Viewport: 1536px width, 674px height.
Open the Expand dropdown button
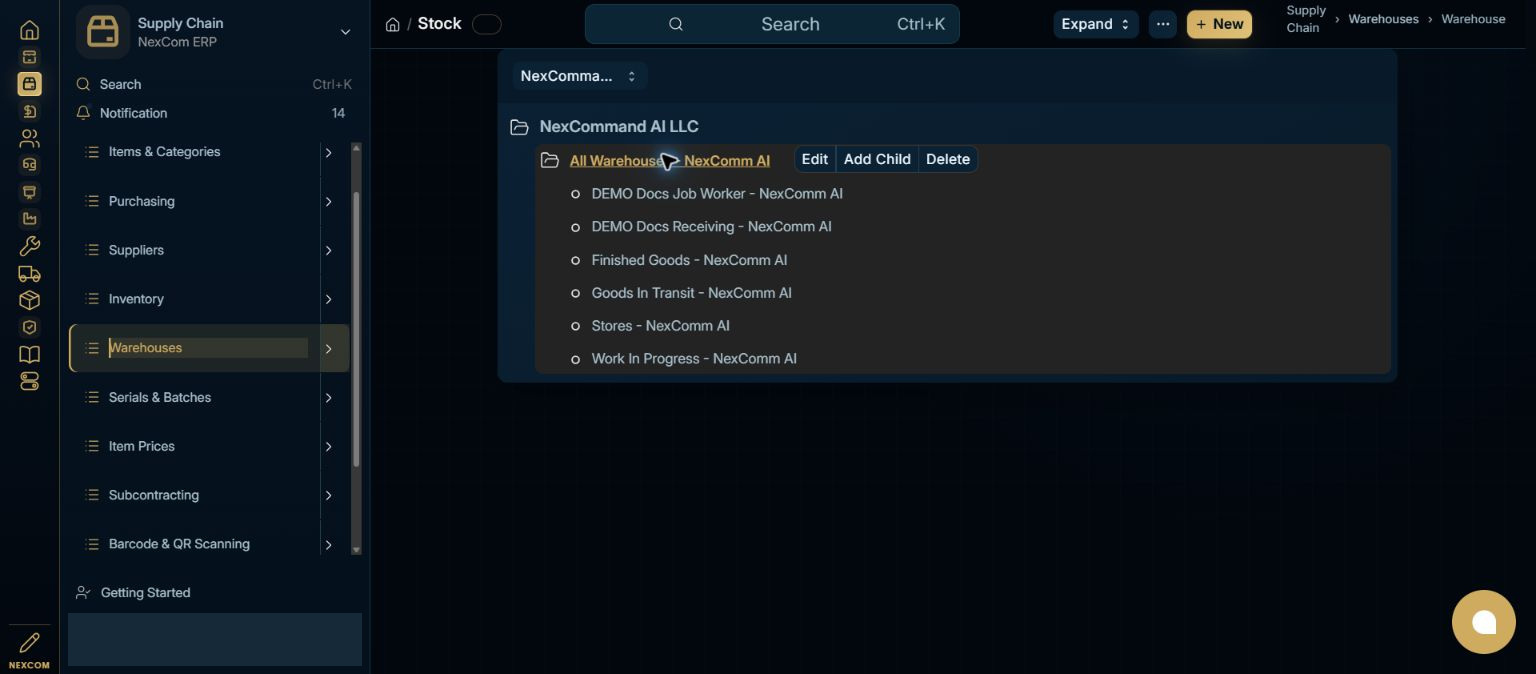click(1095, 24)
